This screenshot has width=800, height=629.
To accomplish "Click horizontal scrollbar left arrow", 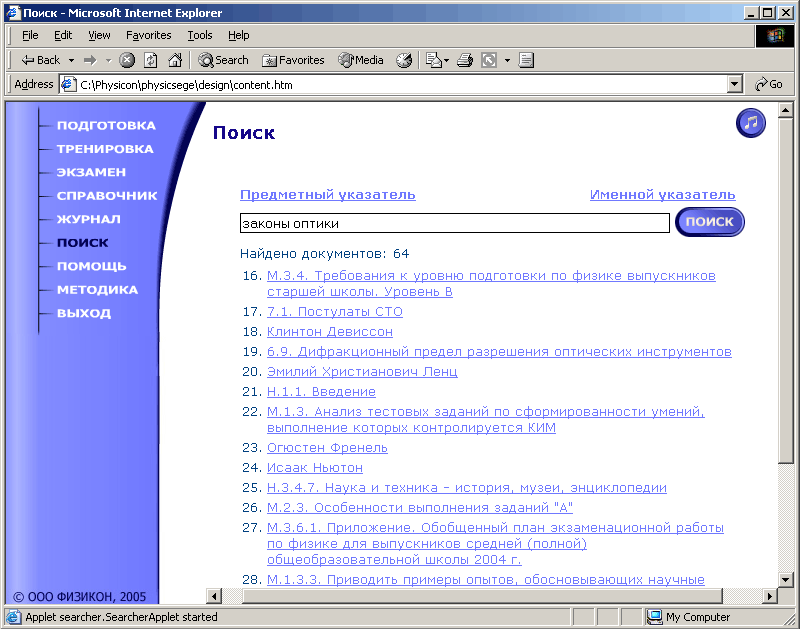I will [214, 596].
